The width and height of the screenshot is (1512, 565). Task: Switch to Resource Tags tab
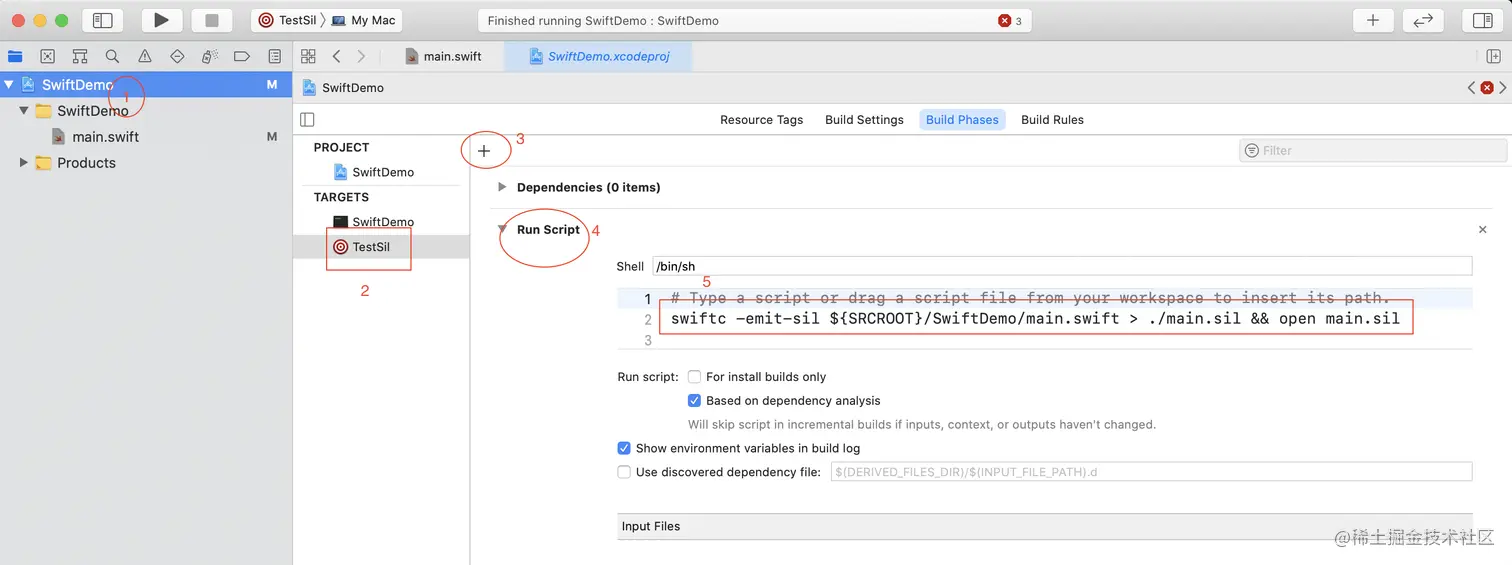(761, 120)
